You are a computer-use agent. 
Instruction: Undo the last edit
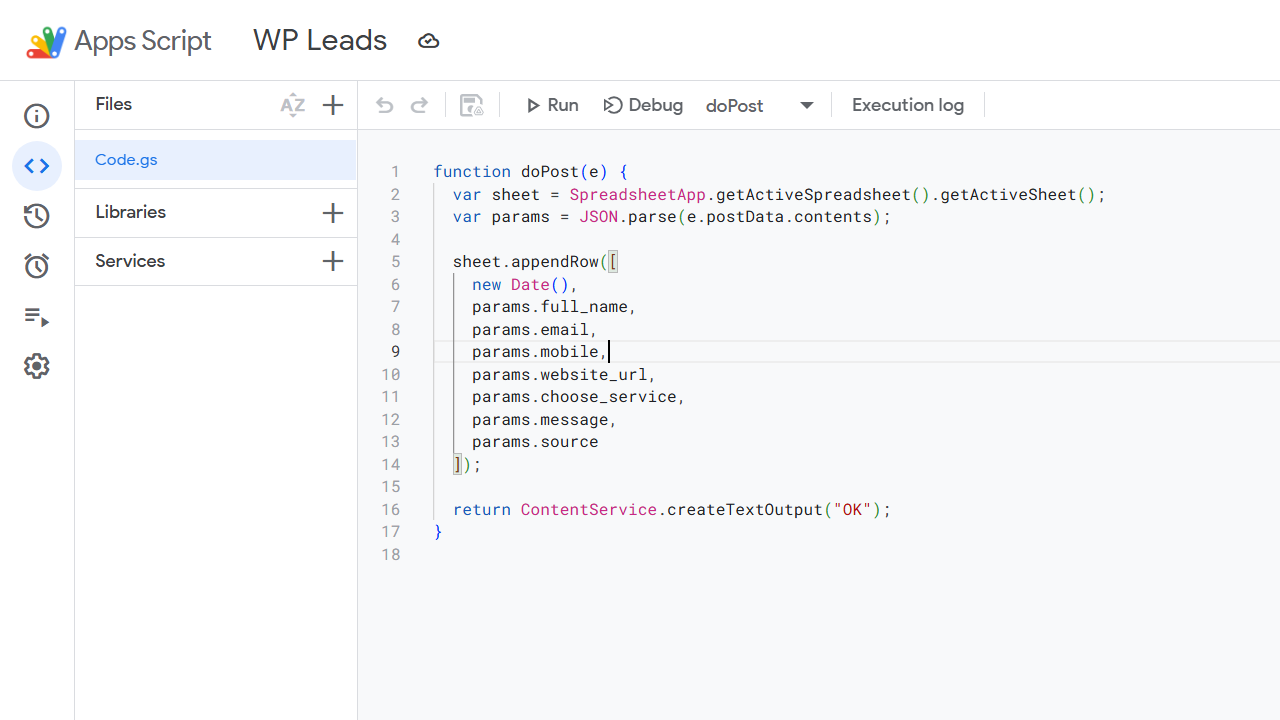click(384, 105)
